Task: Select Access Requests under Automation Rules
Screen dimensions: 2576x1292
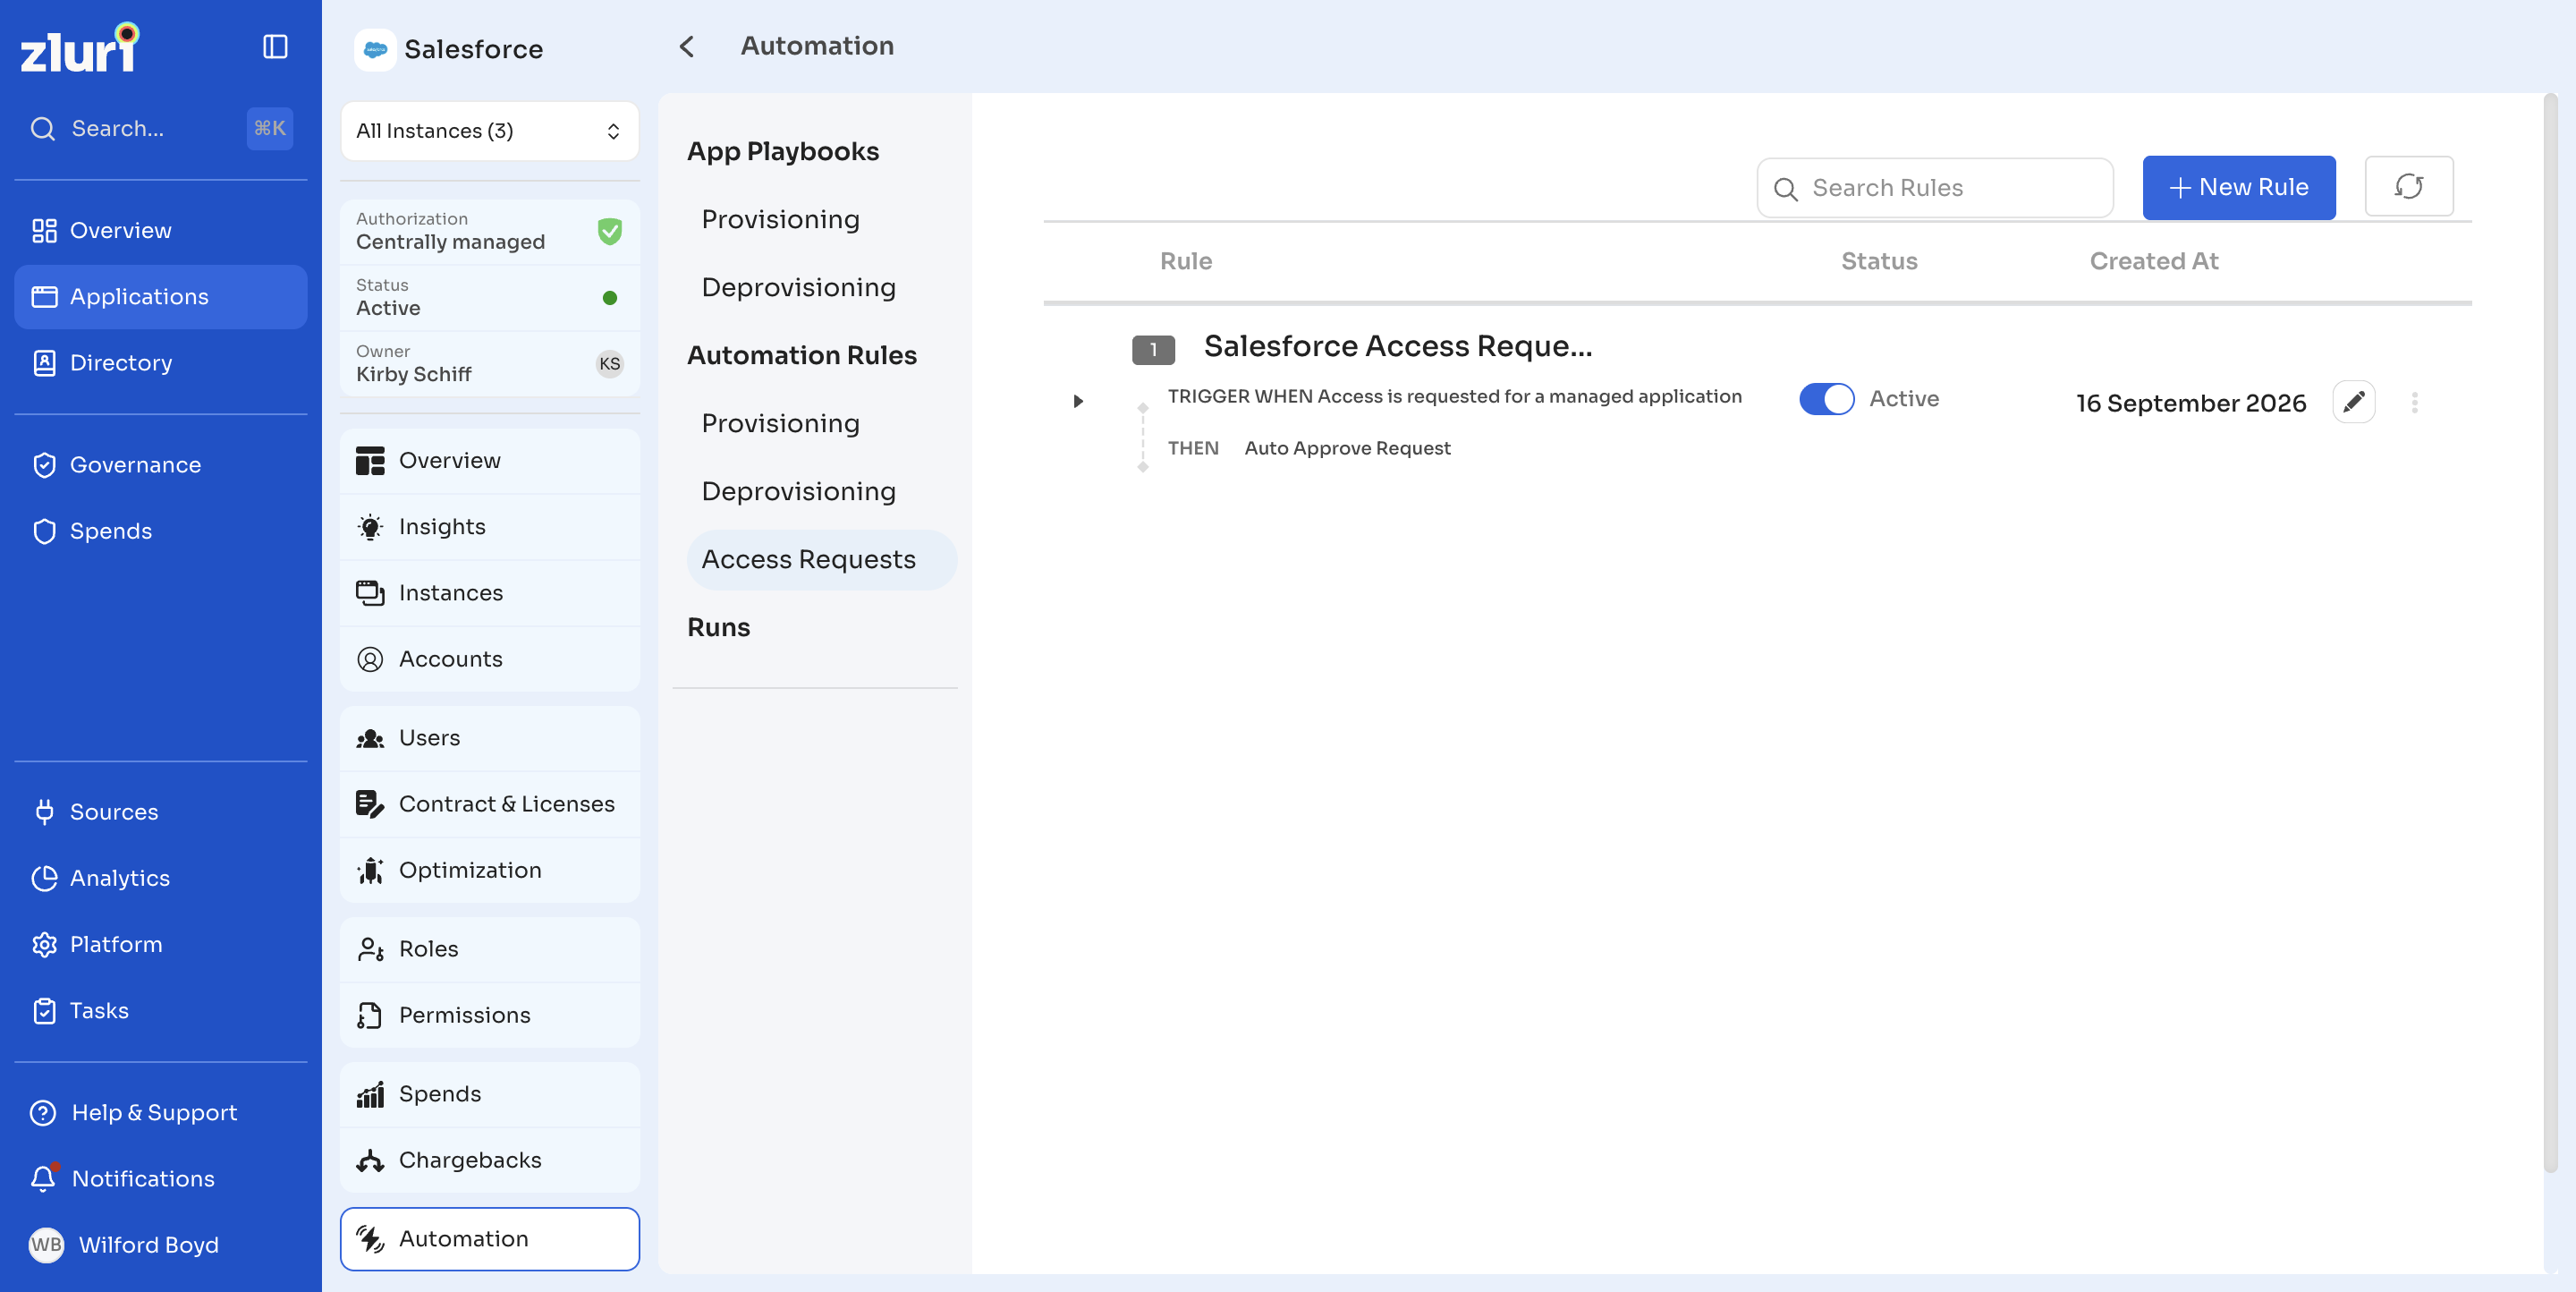Action: click(x=821, y=559)
